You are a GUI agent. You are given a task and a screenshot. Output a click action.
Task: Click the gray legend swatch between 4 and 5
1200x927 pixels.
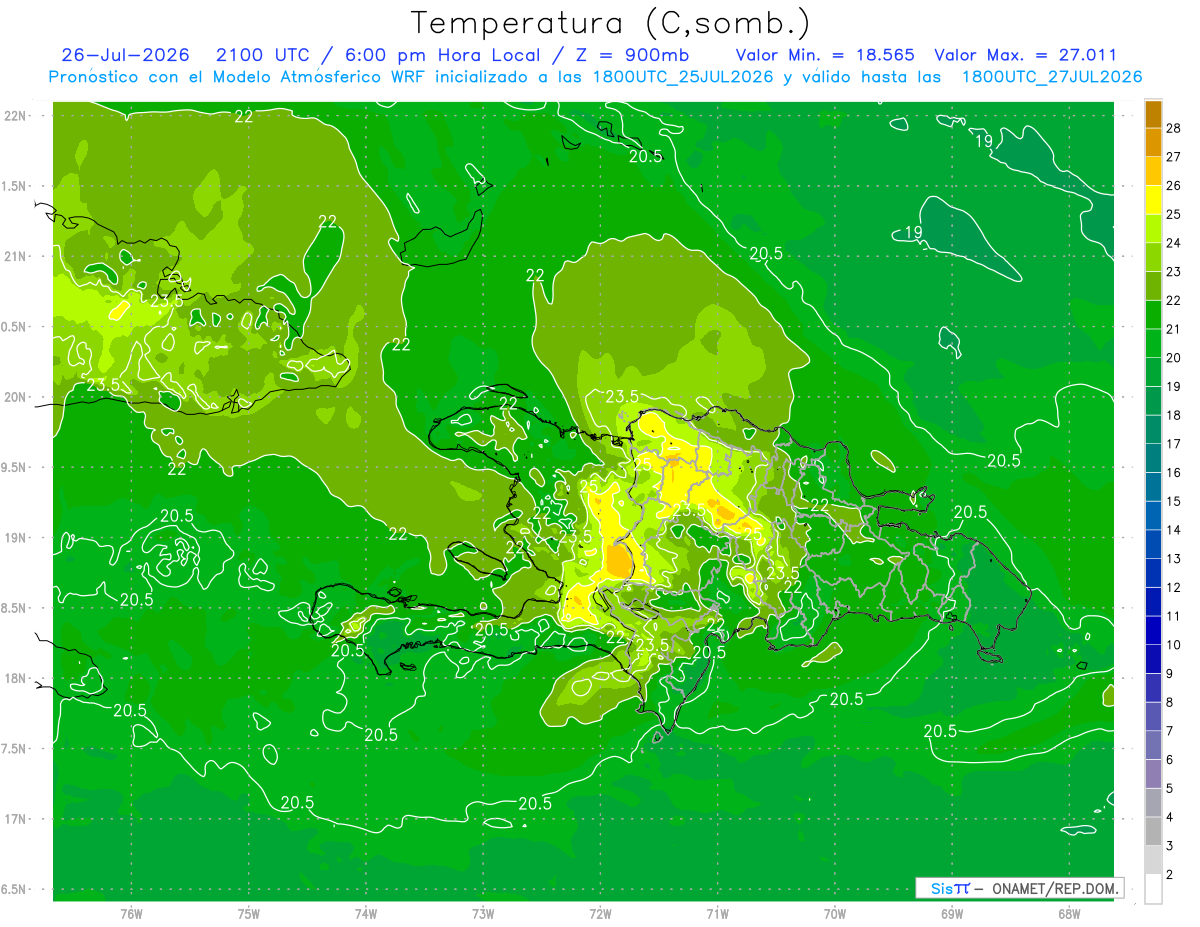pos(1153,803)
